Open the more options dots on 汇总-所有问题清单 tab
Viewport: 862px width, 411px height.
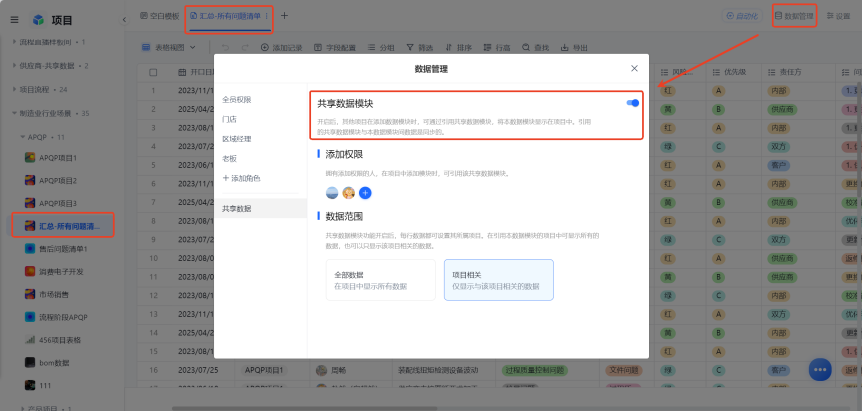[267, 16]
